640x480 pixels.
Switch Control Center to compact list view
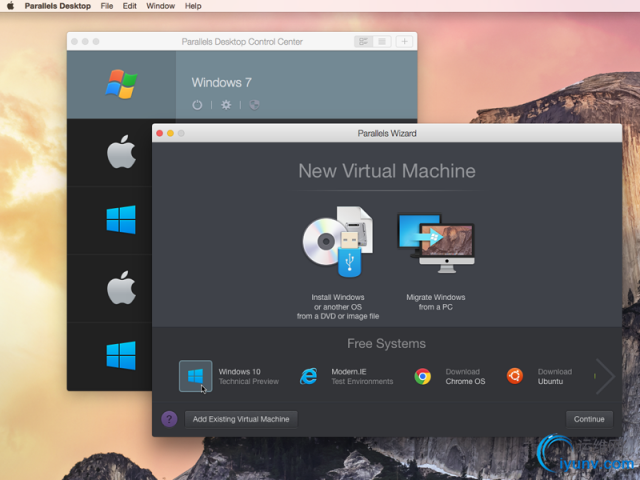[x=382, y=41]
